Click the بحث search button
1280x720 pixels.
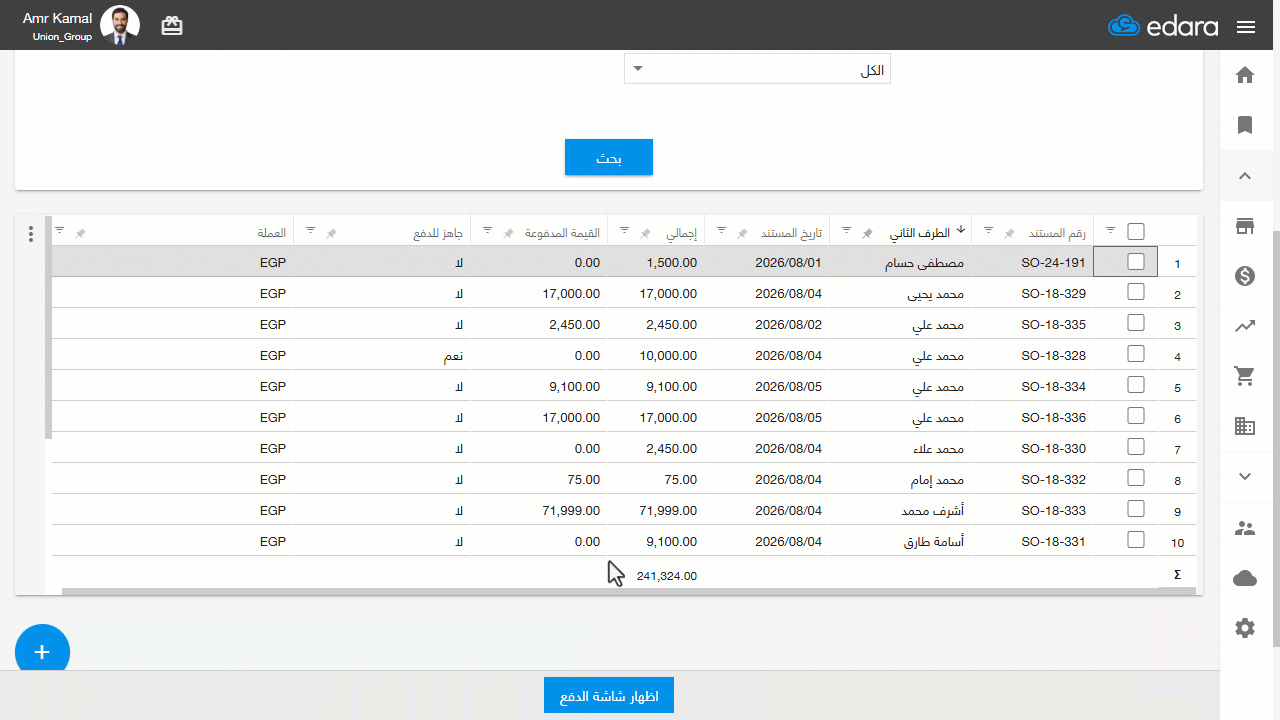[x=609, y=157]
